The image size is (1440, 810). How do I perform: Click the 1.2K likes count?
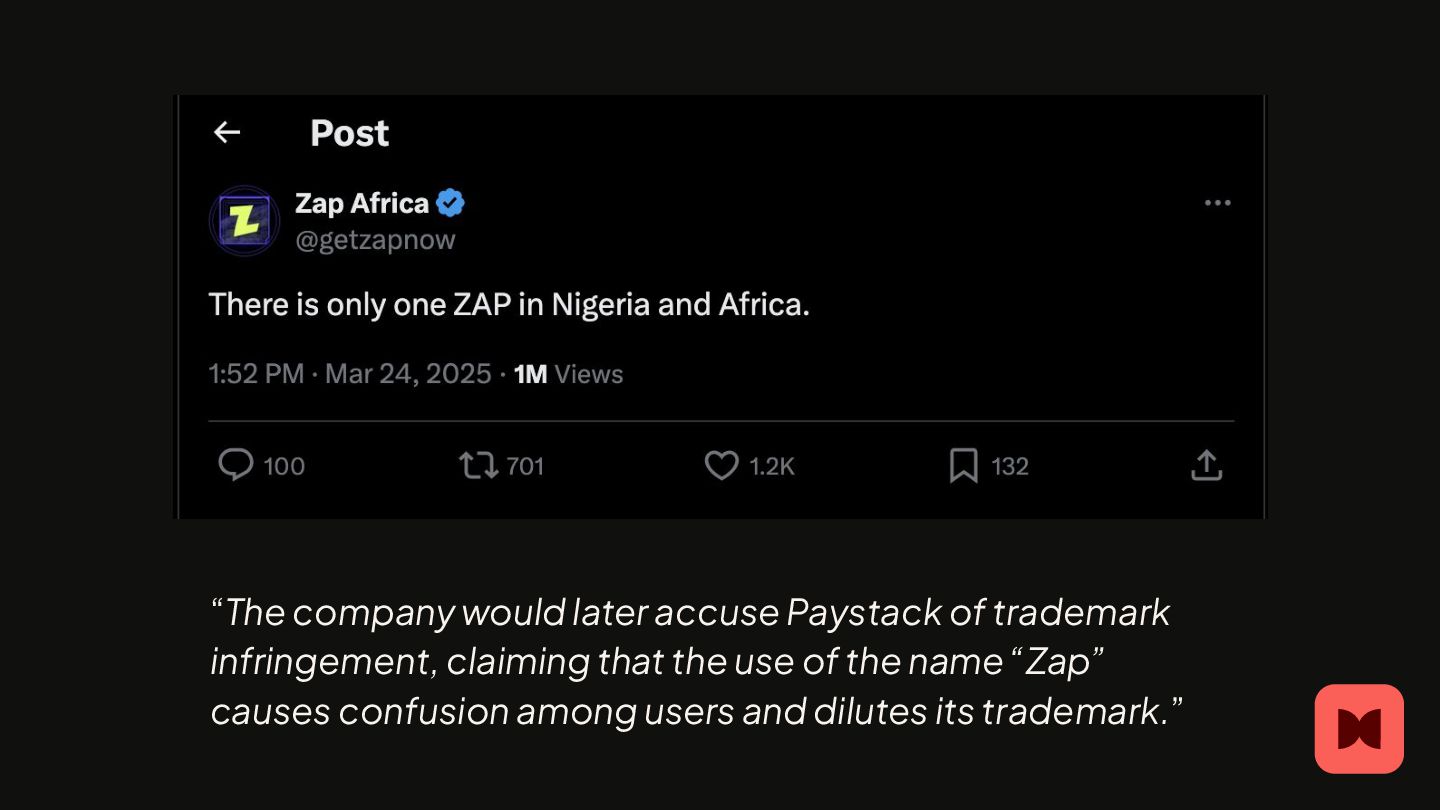click(772, 466)
